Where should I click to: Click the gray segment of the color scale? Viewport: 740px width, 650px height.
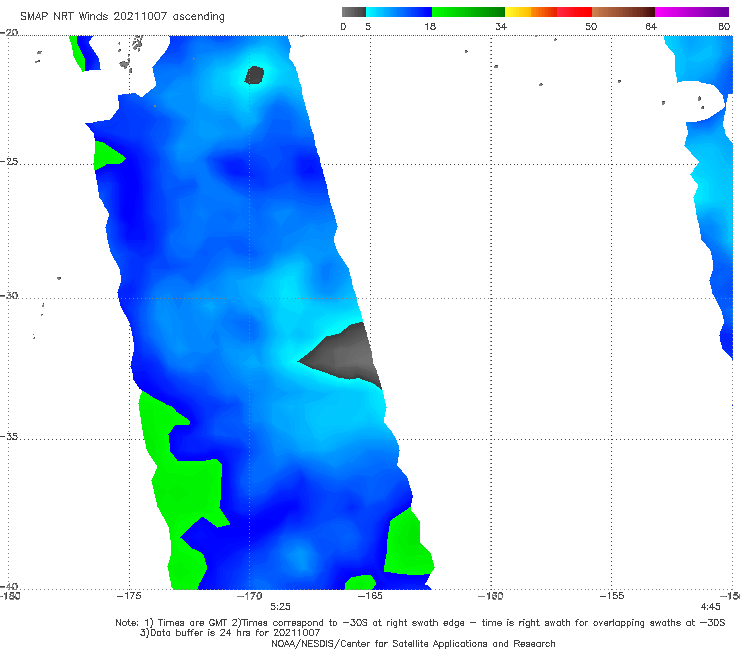353,12
